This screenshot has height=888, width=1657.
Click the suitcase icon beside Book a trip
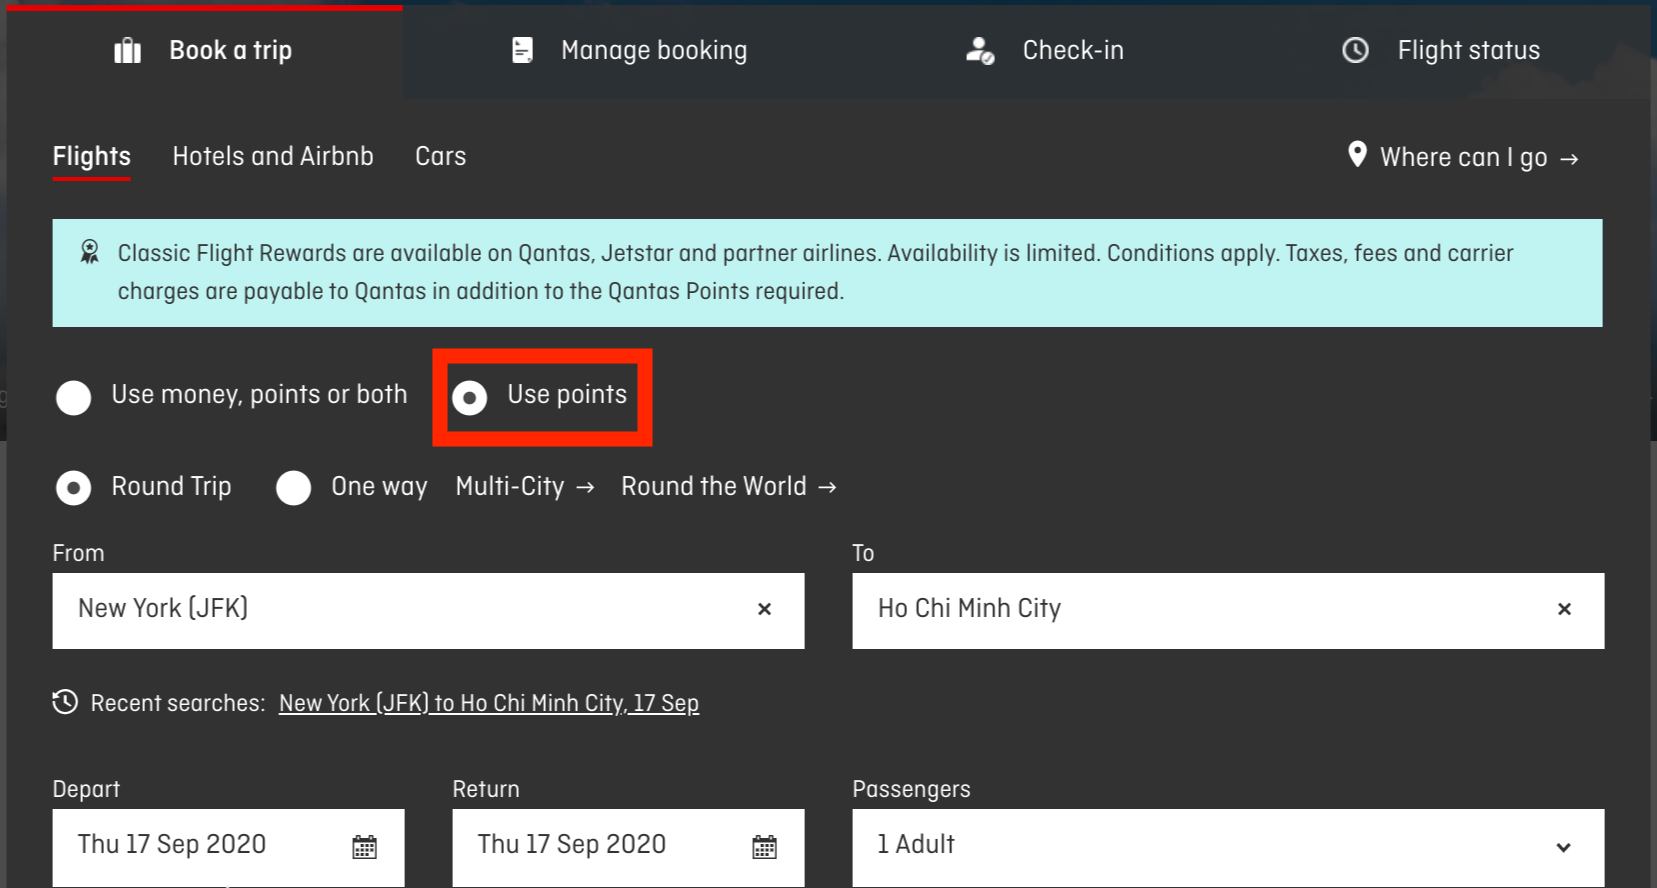coord(127,50)
